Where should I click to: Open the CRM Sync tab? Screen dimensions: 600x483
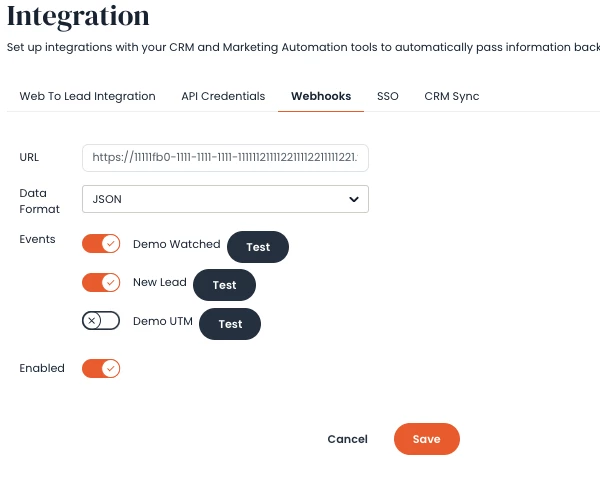coord(452,96)
